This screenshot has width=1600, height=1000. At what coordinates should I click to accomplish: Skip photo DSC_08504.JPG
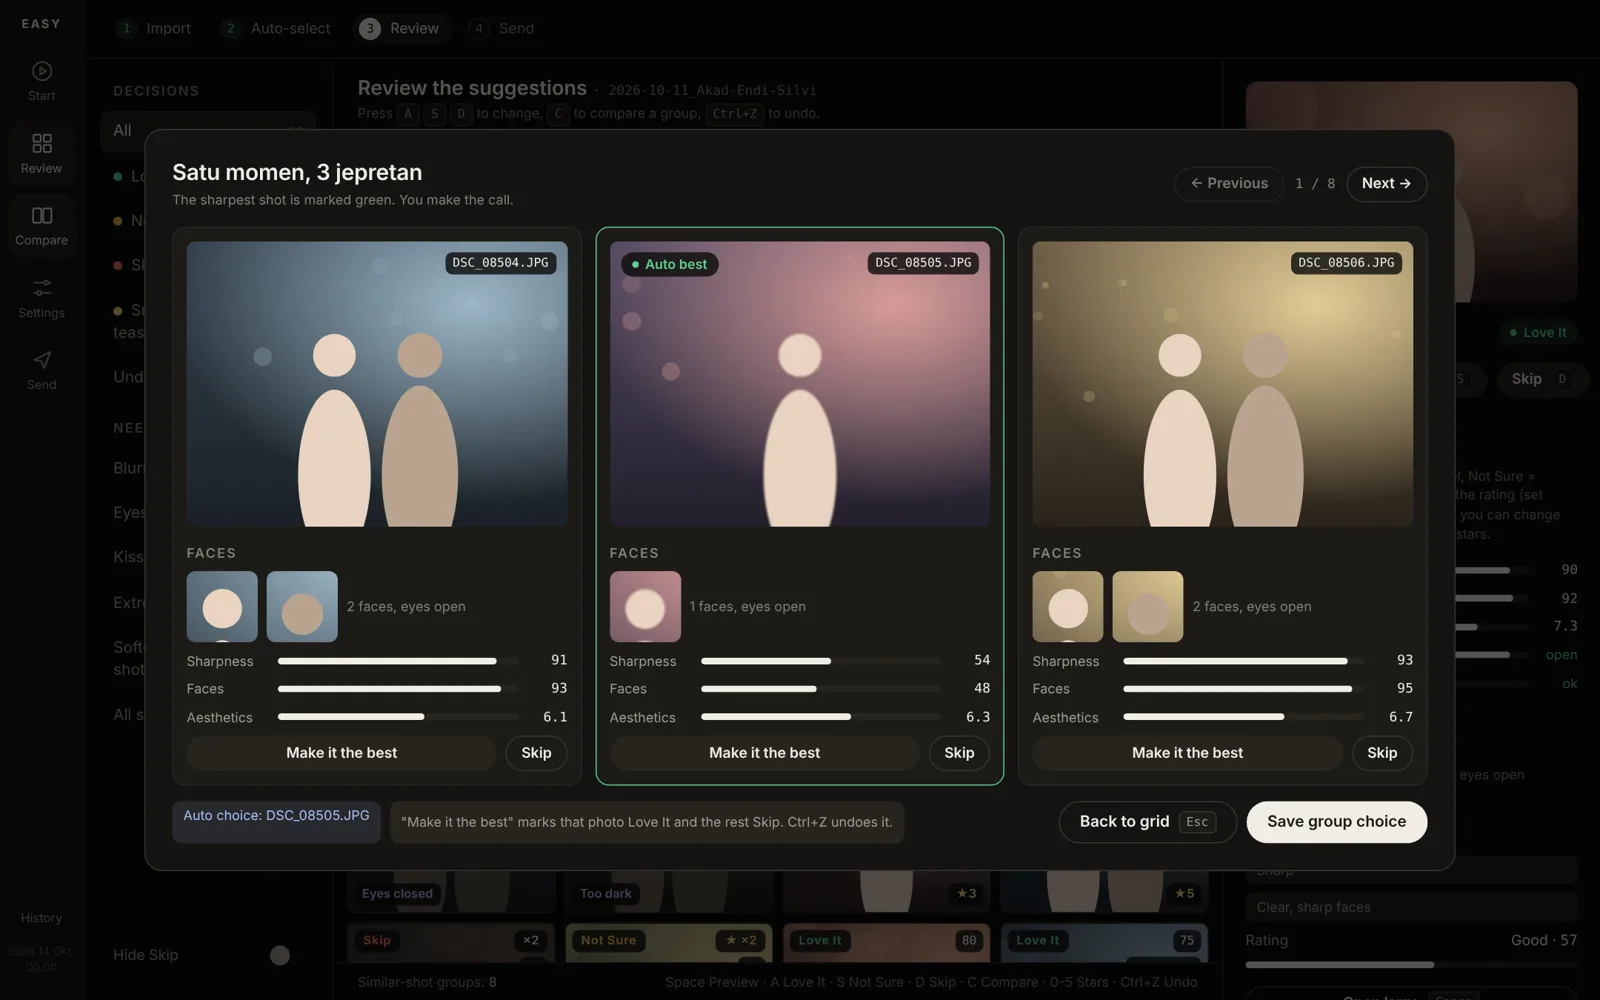536,753
